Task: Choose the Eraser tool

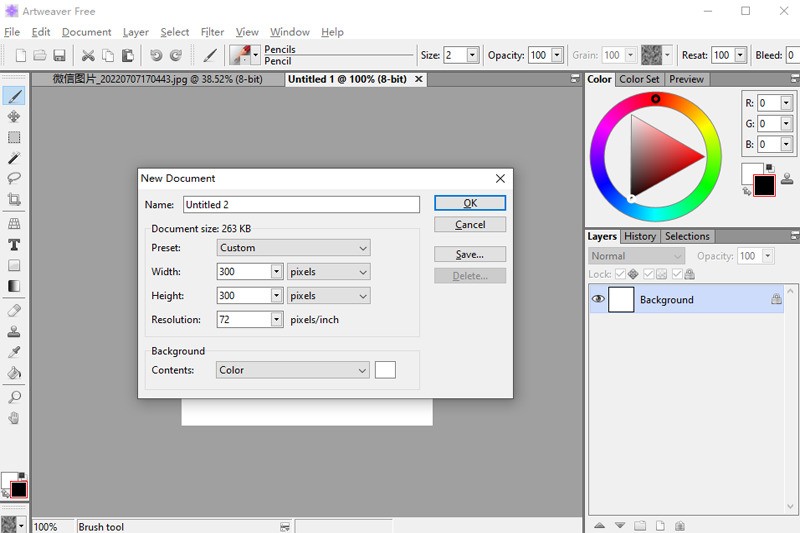Action: tap(14, 310)
